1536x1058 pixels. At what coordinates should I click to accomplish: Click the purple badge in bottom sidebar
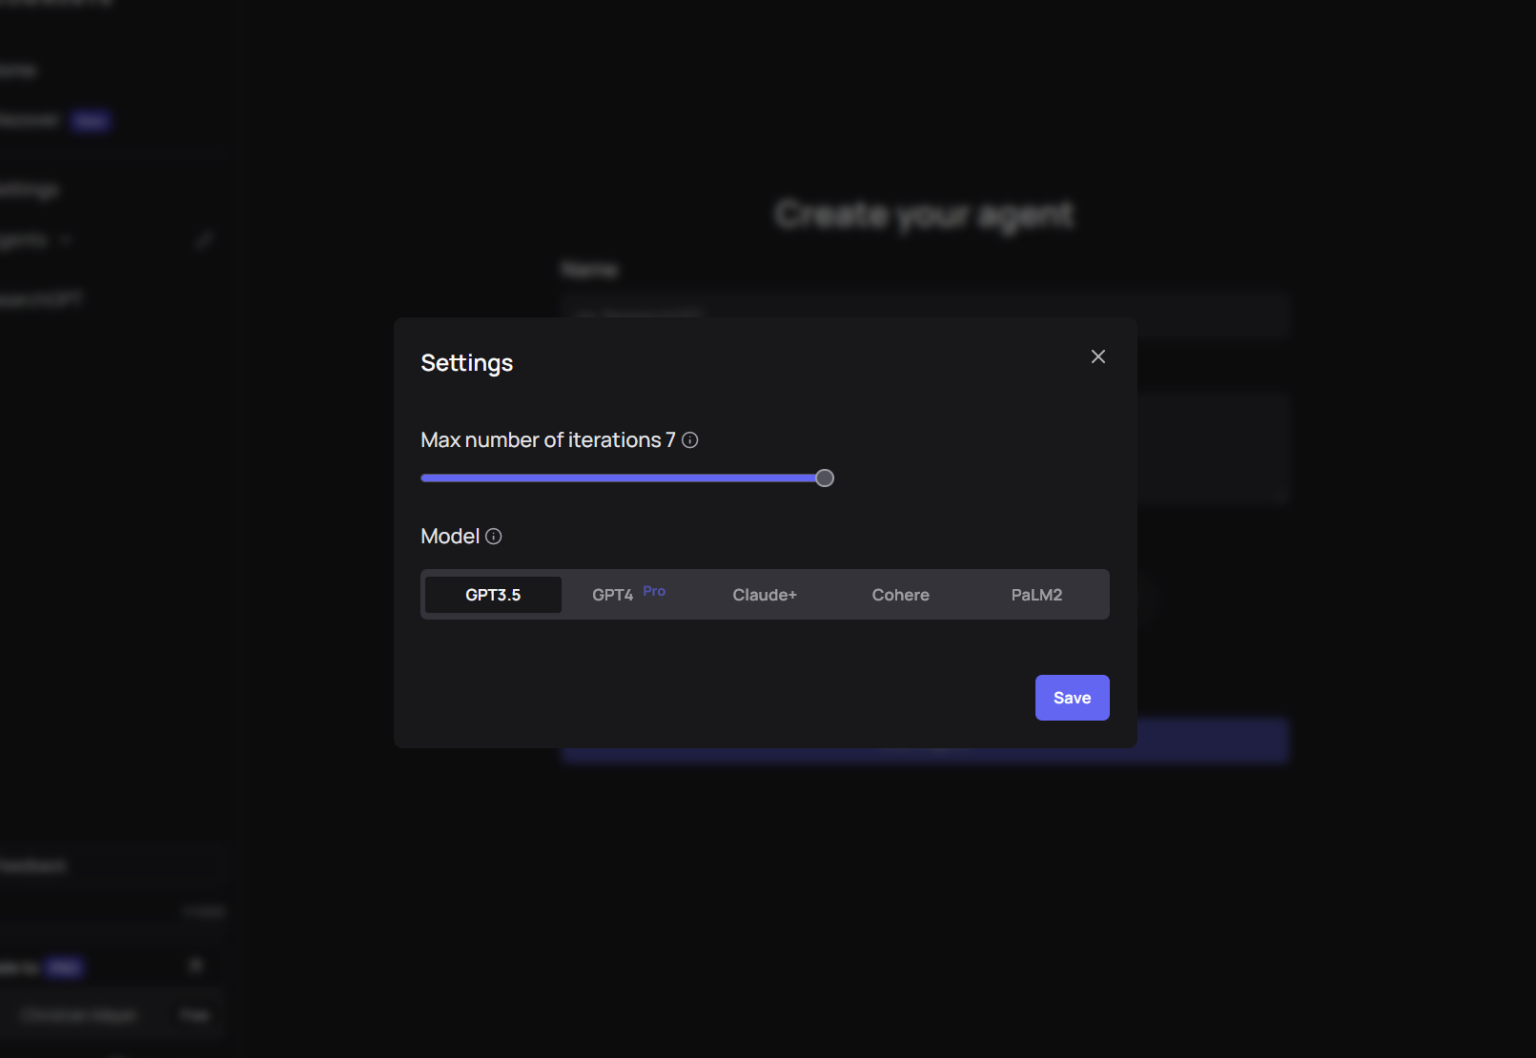tap(63, 967)
